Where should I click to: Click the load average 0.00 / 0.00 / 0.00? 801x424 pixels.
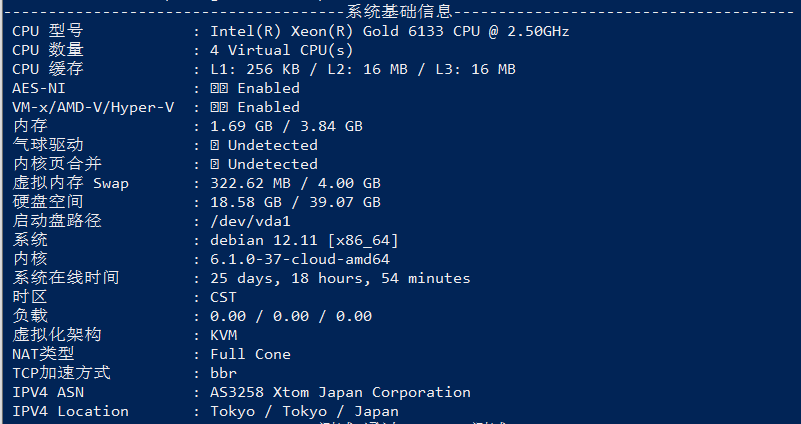point(291,317)
